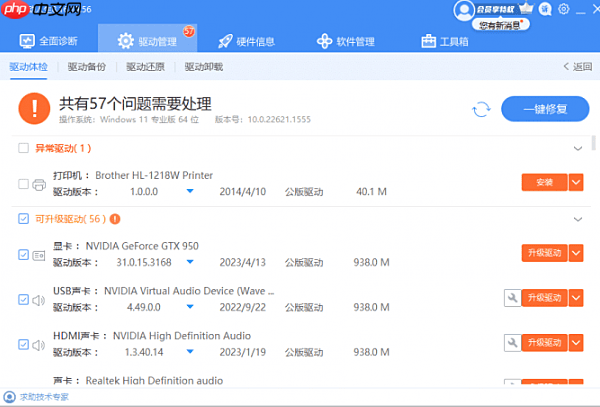Screen dimensions: 600x407
Task: Uncheck the NVIDIA GeForce GTX 950 checkbox
Action: tap(23, 254)
